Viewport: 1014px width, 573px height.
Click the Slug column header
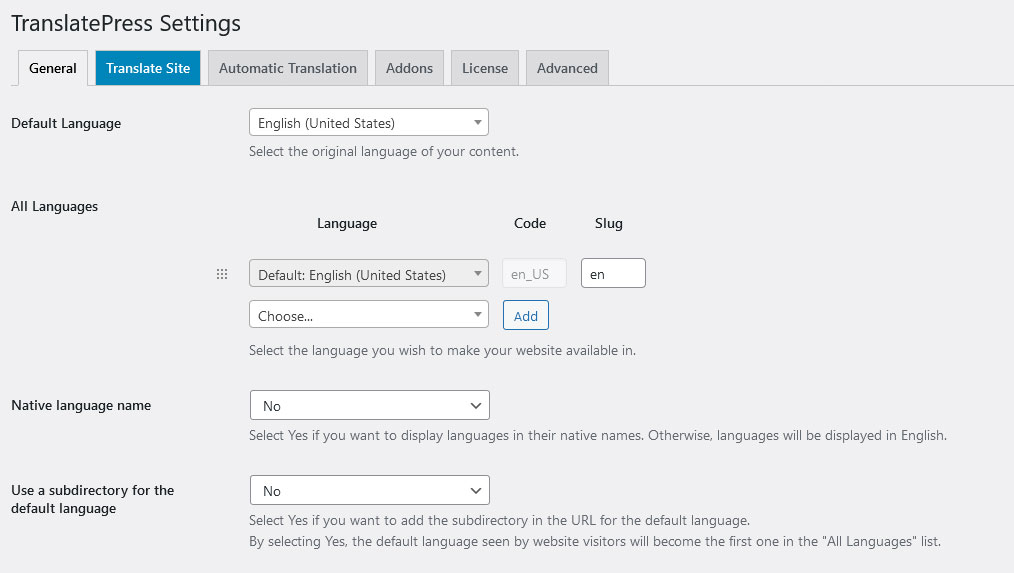tap(609, 224)
